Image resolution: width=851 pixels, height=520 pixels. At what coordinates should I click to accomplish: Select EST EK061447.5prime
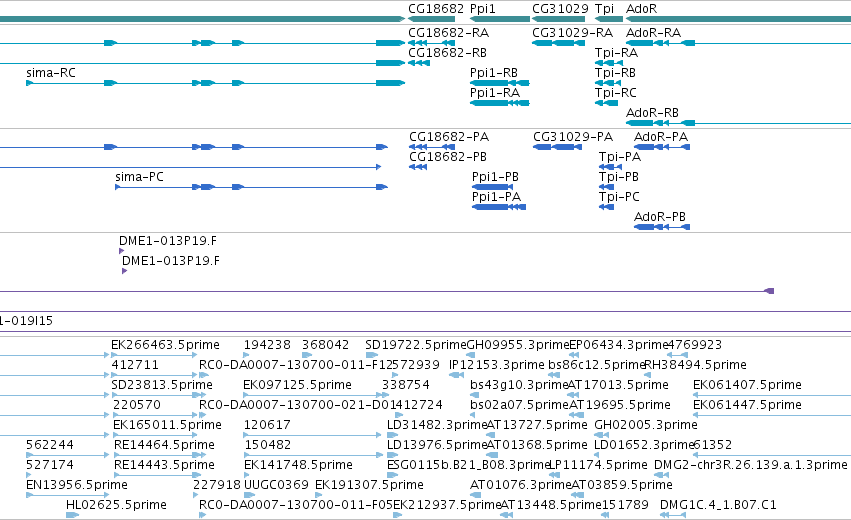(747, 405)
